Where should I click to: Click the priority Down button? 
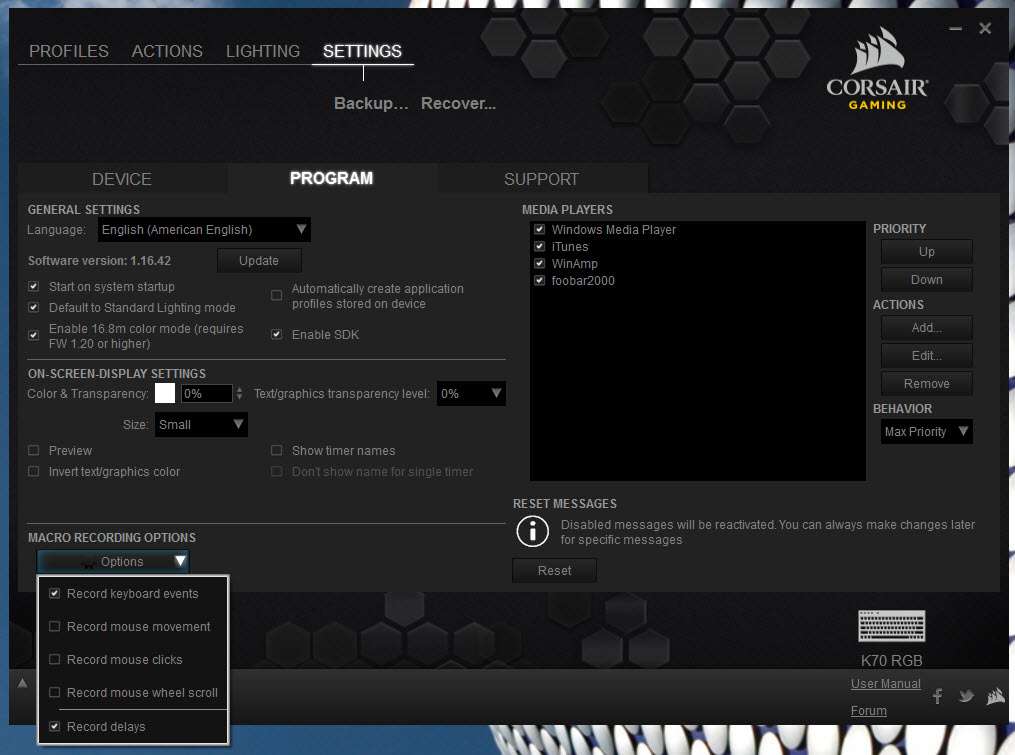coord(926,280)
